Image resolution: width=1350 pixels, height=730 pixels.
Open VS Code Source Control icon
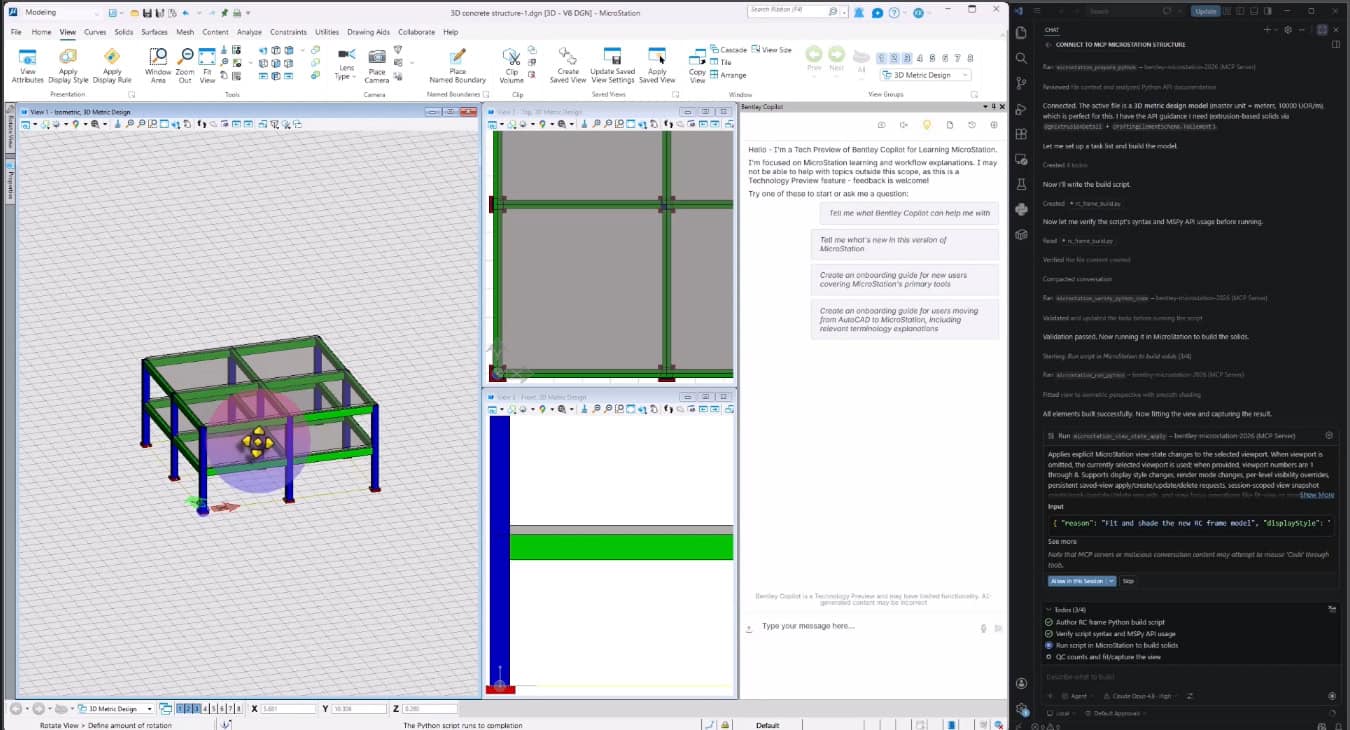pyautogui.click(x=1021, y=83)
